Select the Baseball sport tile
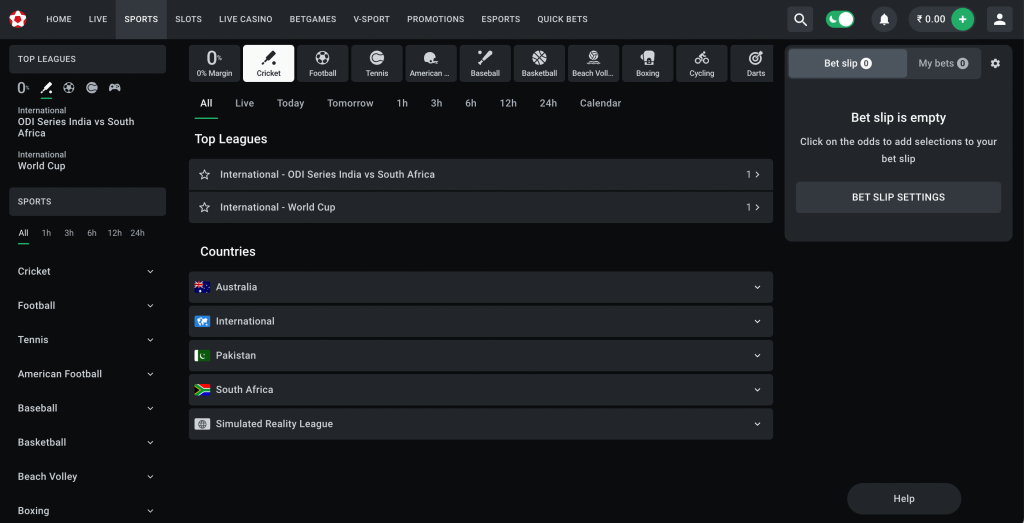Screen dimensions: 1024x523 point(485,63)
